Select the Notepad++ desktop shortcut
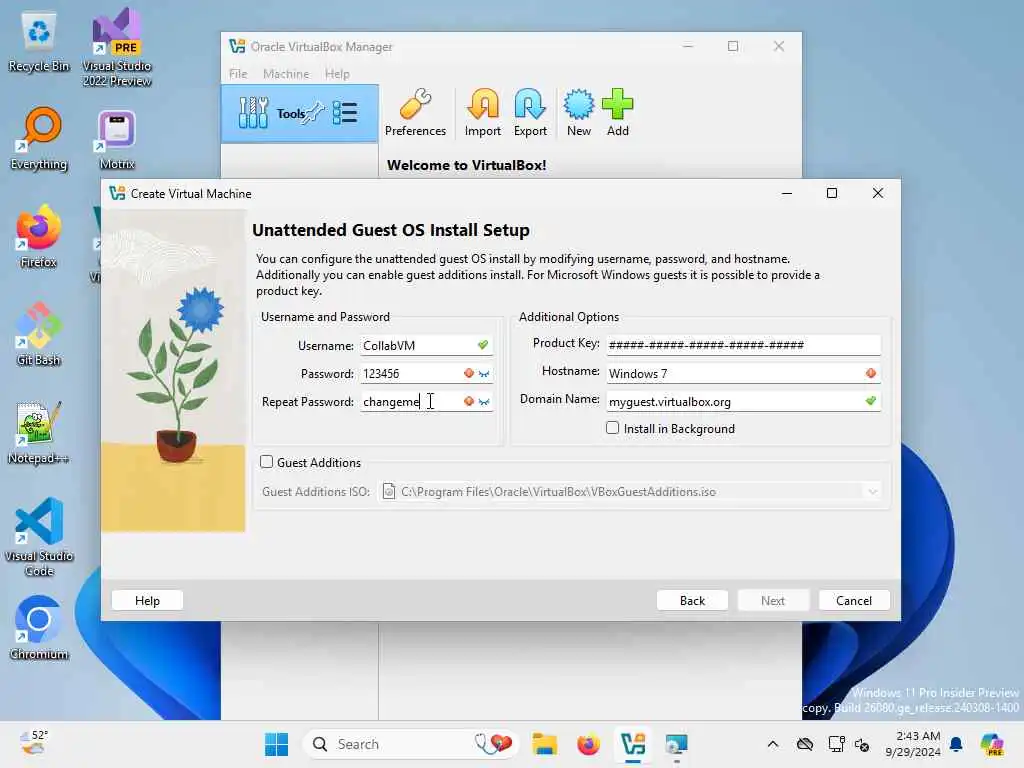 (39, 432)
